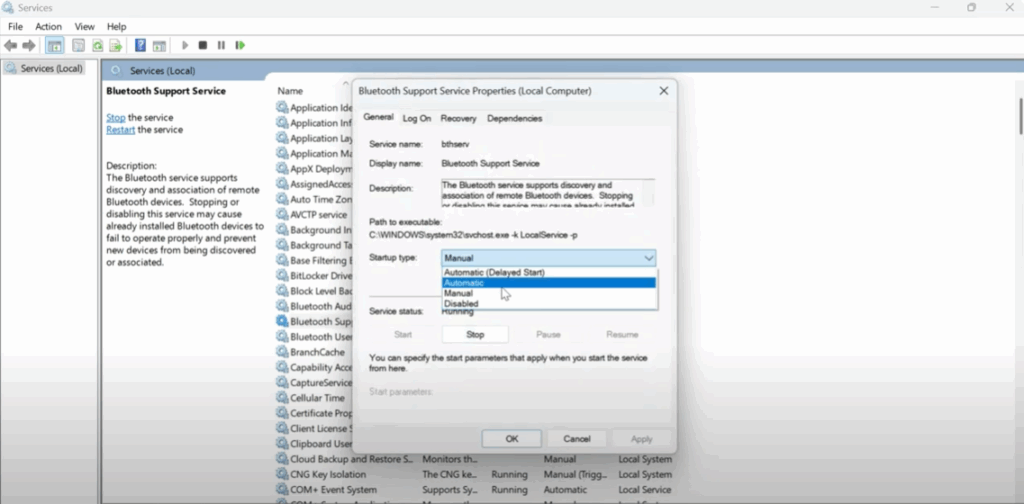Close the Bluetooth Support Service Properties dialog

click(x=664, y=91)
